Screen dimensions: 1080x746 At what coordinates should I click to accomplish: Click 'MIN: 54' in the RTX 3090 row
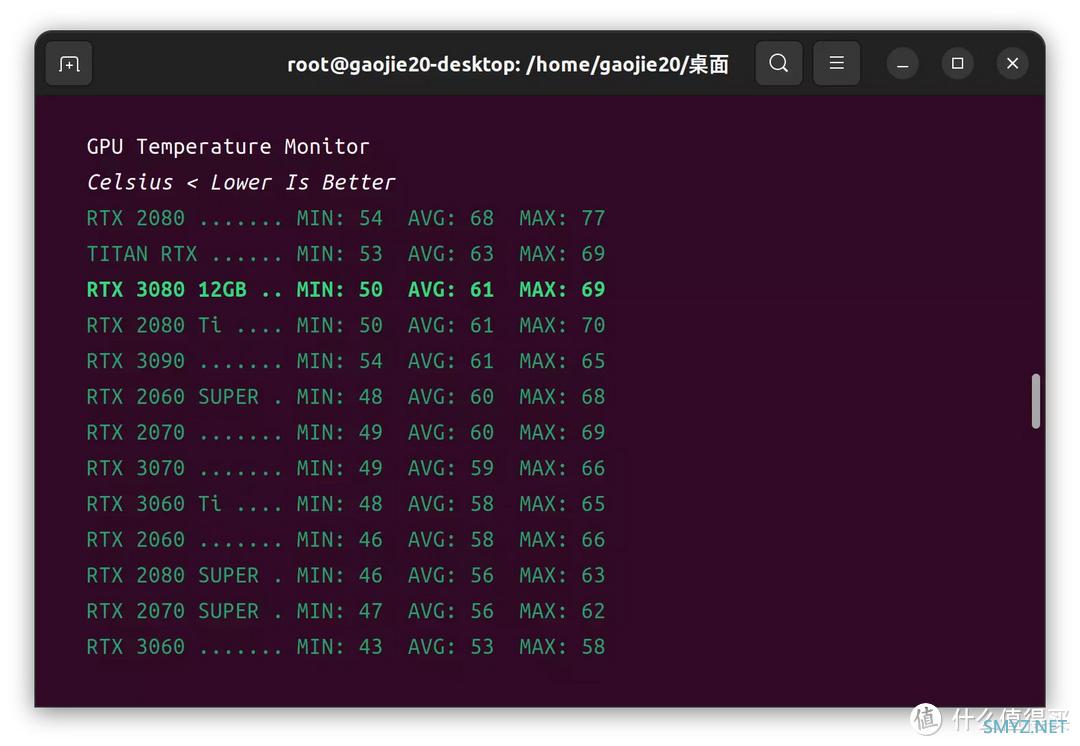pyautogui.click(x=340, y=361)
